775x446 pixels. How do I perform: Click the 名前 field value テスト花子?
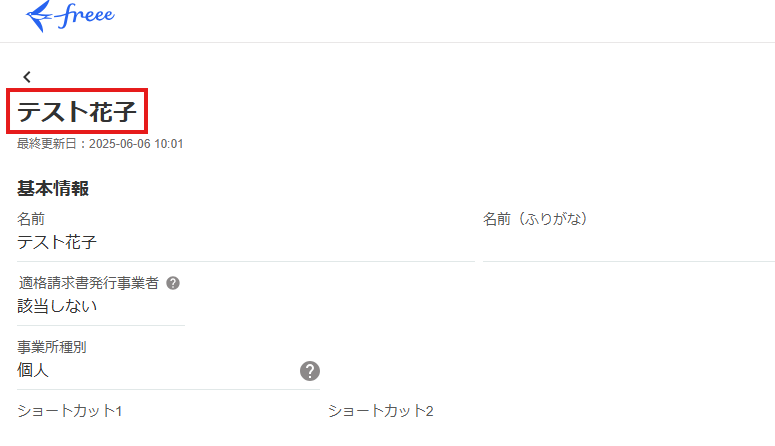pyautogui.click(x=57, y=242)
